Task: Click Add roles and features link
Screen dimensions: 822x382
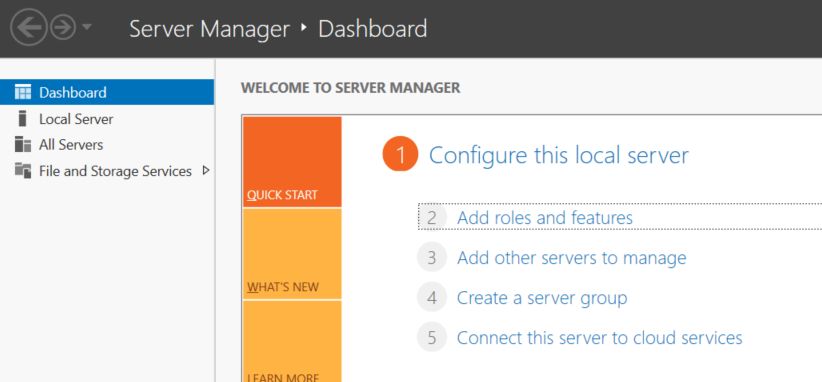Action: click(x=545, y=217)
